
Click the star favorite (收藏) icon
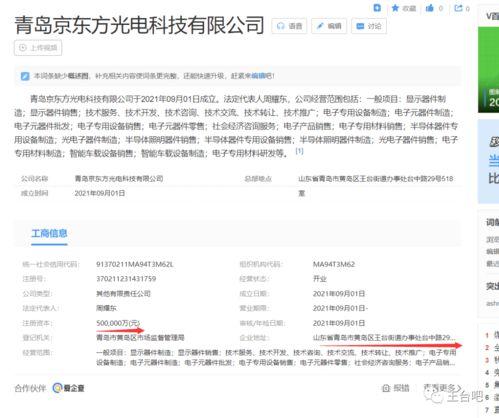pos(395,8)
